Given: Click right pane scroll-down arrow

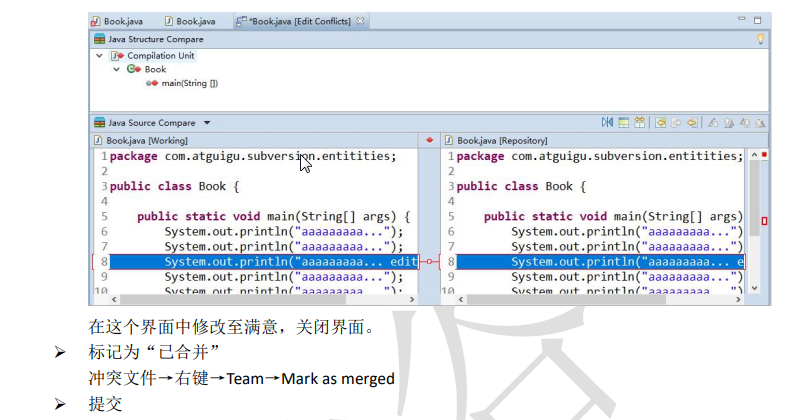Looking at the screenshot, I should [754, 288].
